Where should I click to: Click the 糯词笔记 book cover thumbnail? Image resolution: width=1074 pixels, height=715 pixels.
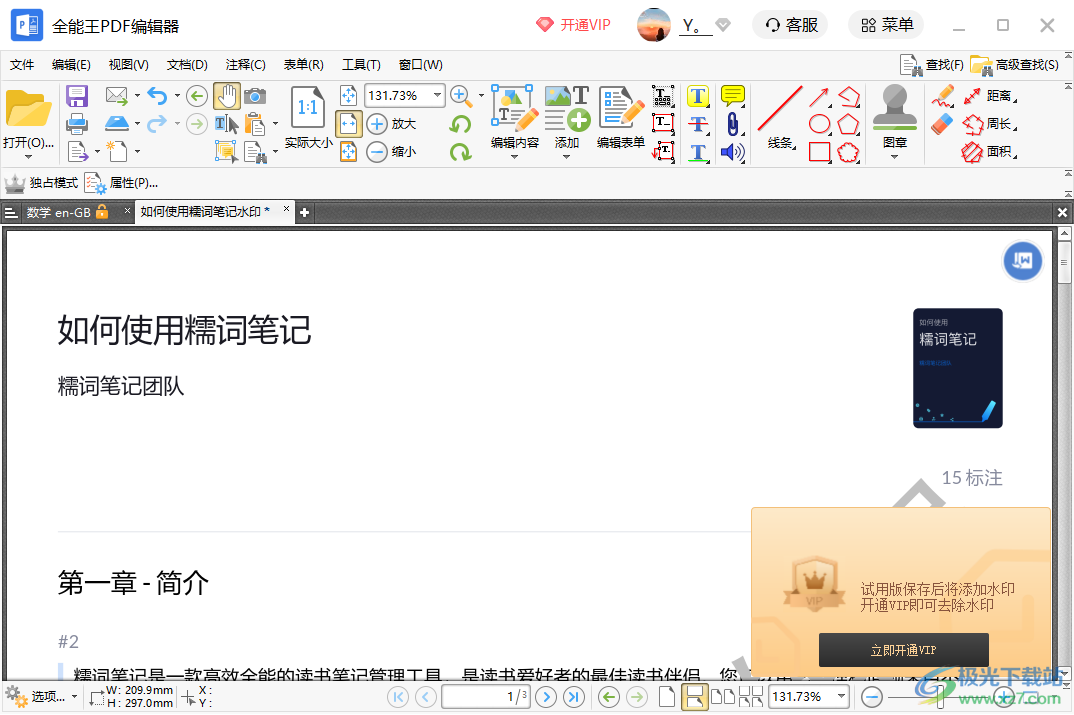(x=958, y=368)
